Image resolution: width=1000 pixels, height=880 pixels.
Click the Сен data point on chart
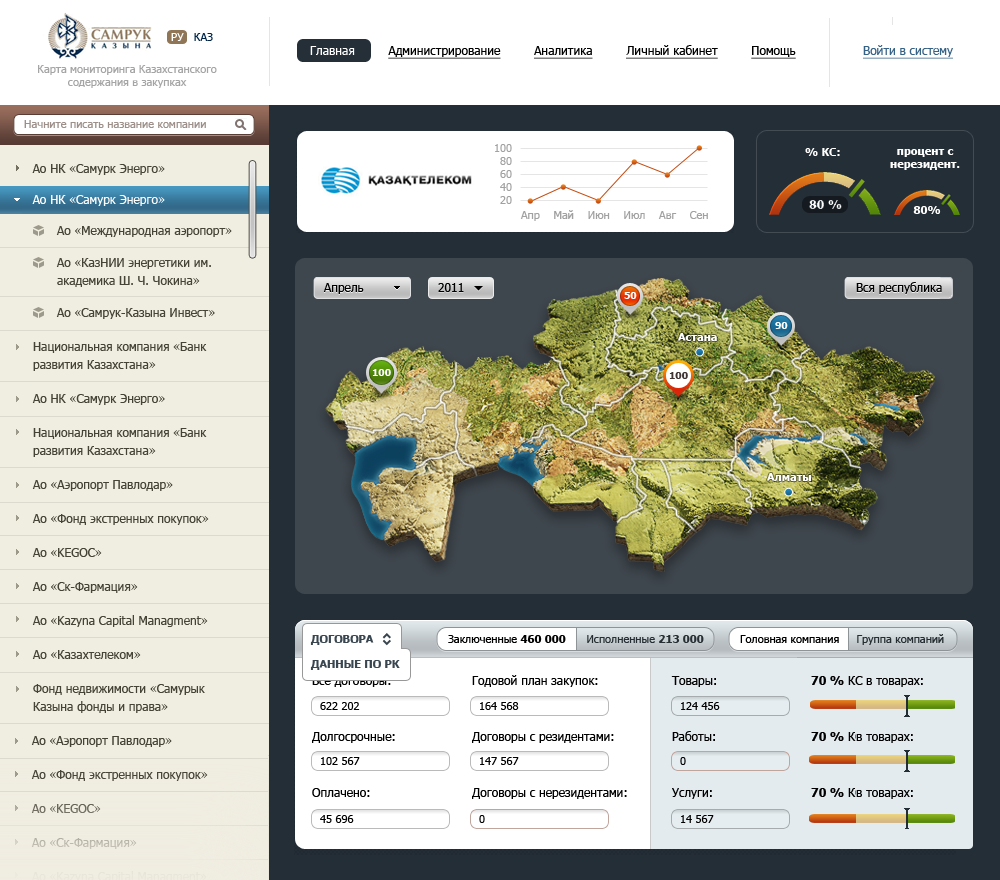coord(700,148)
